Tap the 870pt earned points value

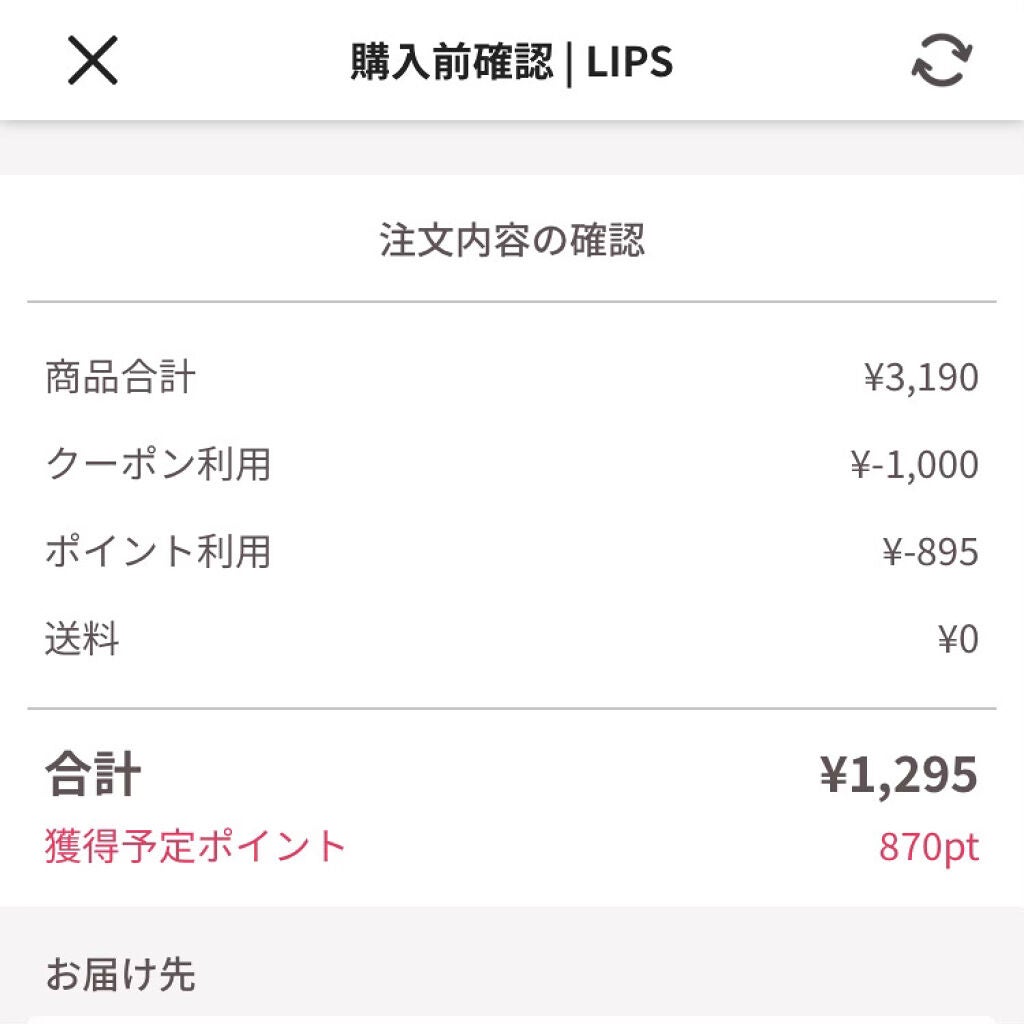929,847
